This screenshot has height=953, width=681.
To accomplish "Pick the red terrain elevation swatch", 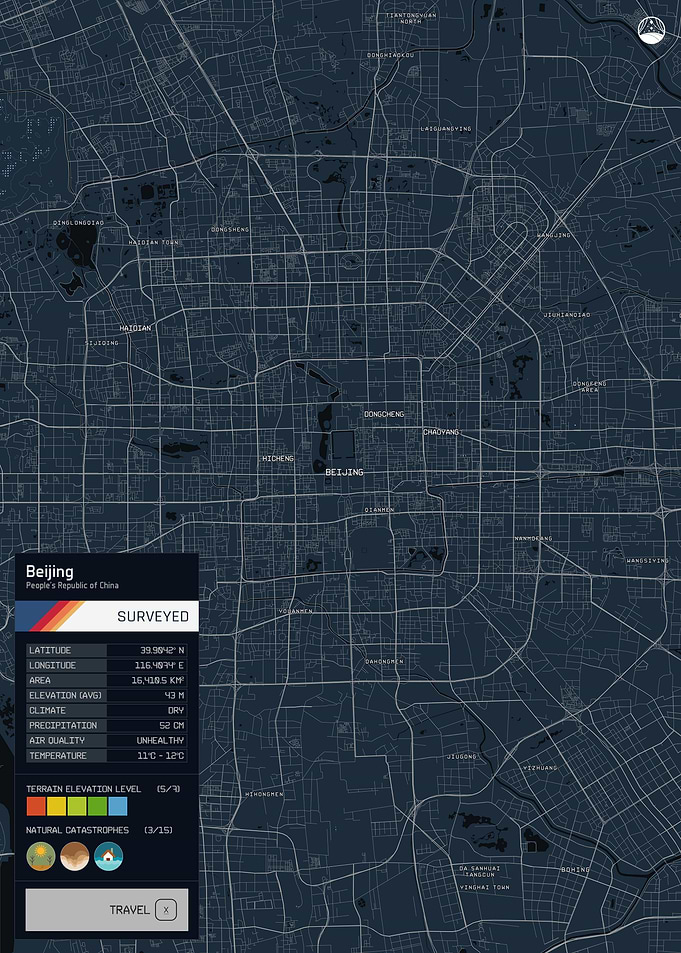I will [x=36, y=807].
